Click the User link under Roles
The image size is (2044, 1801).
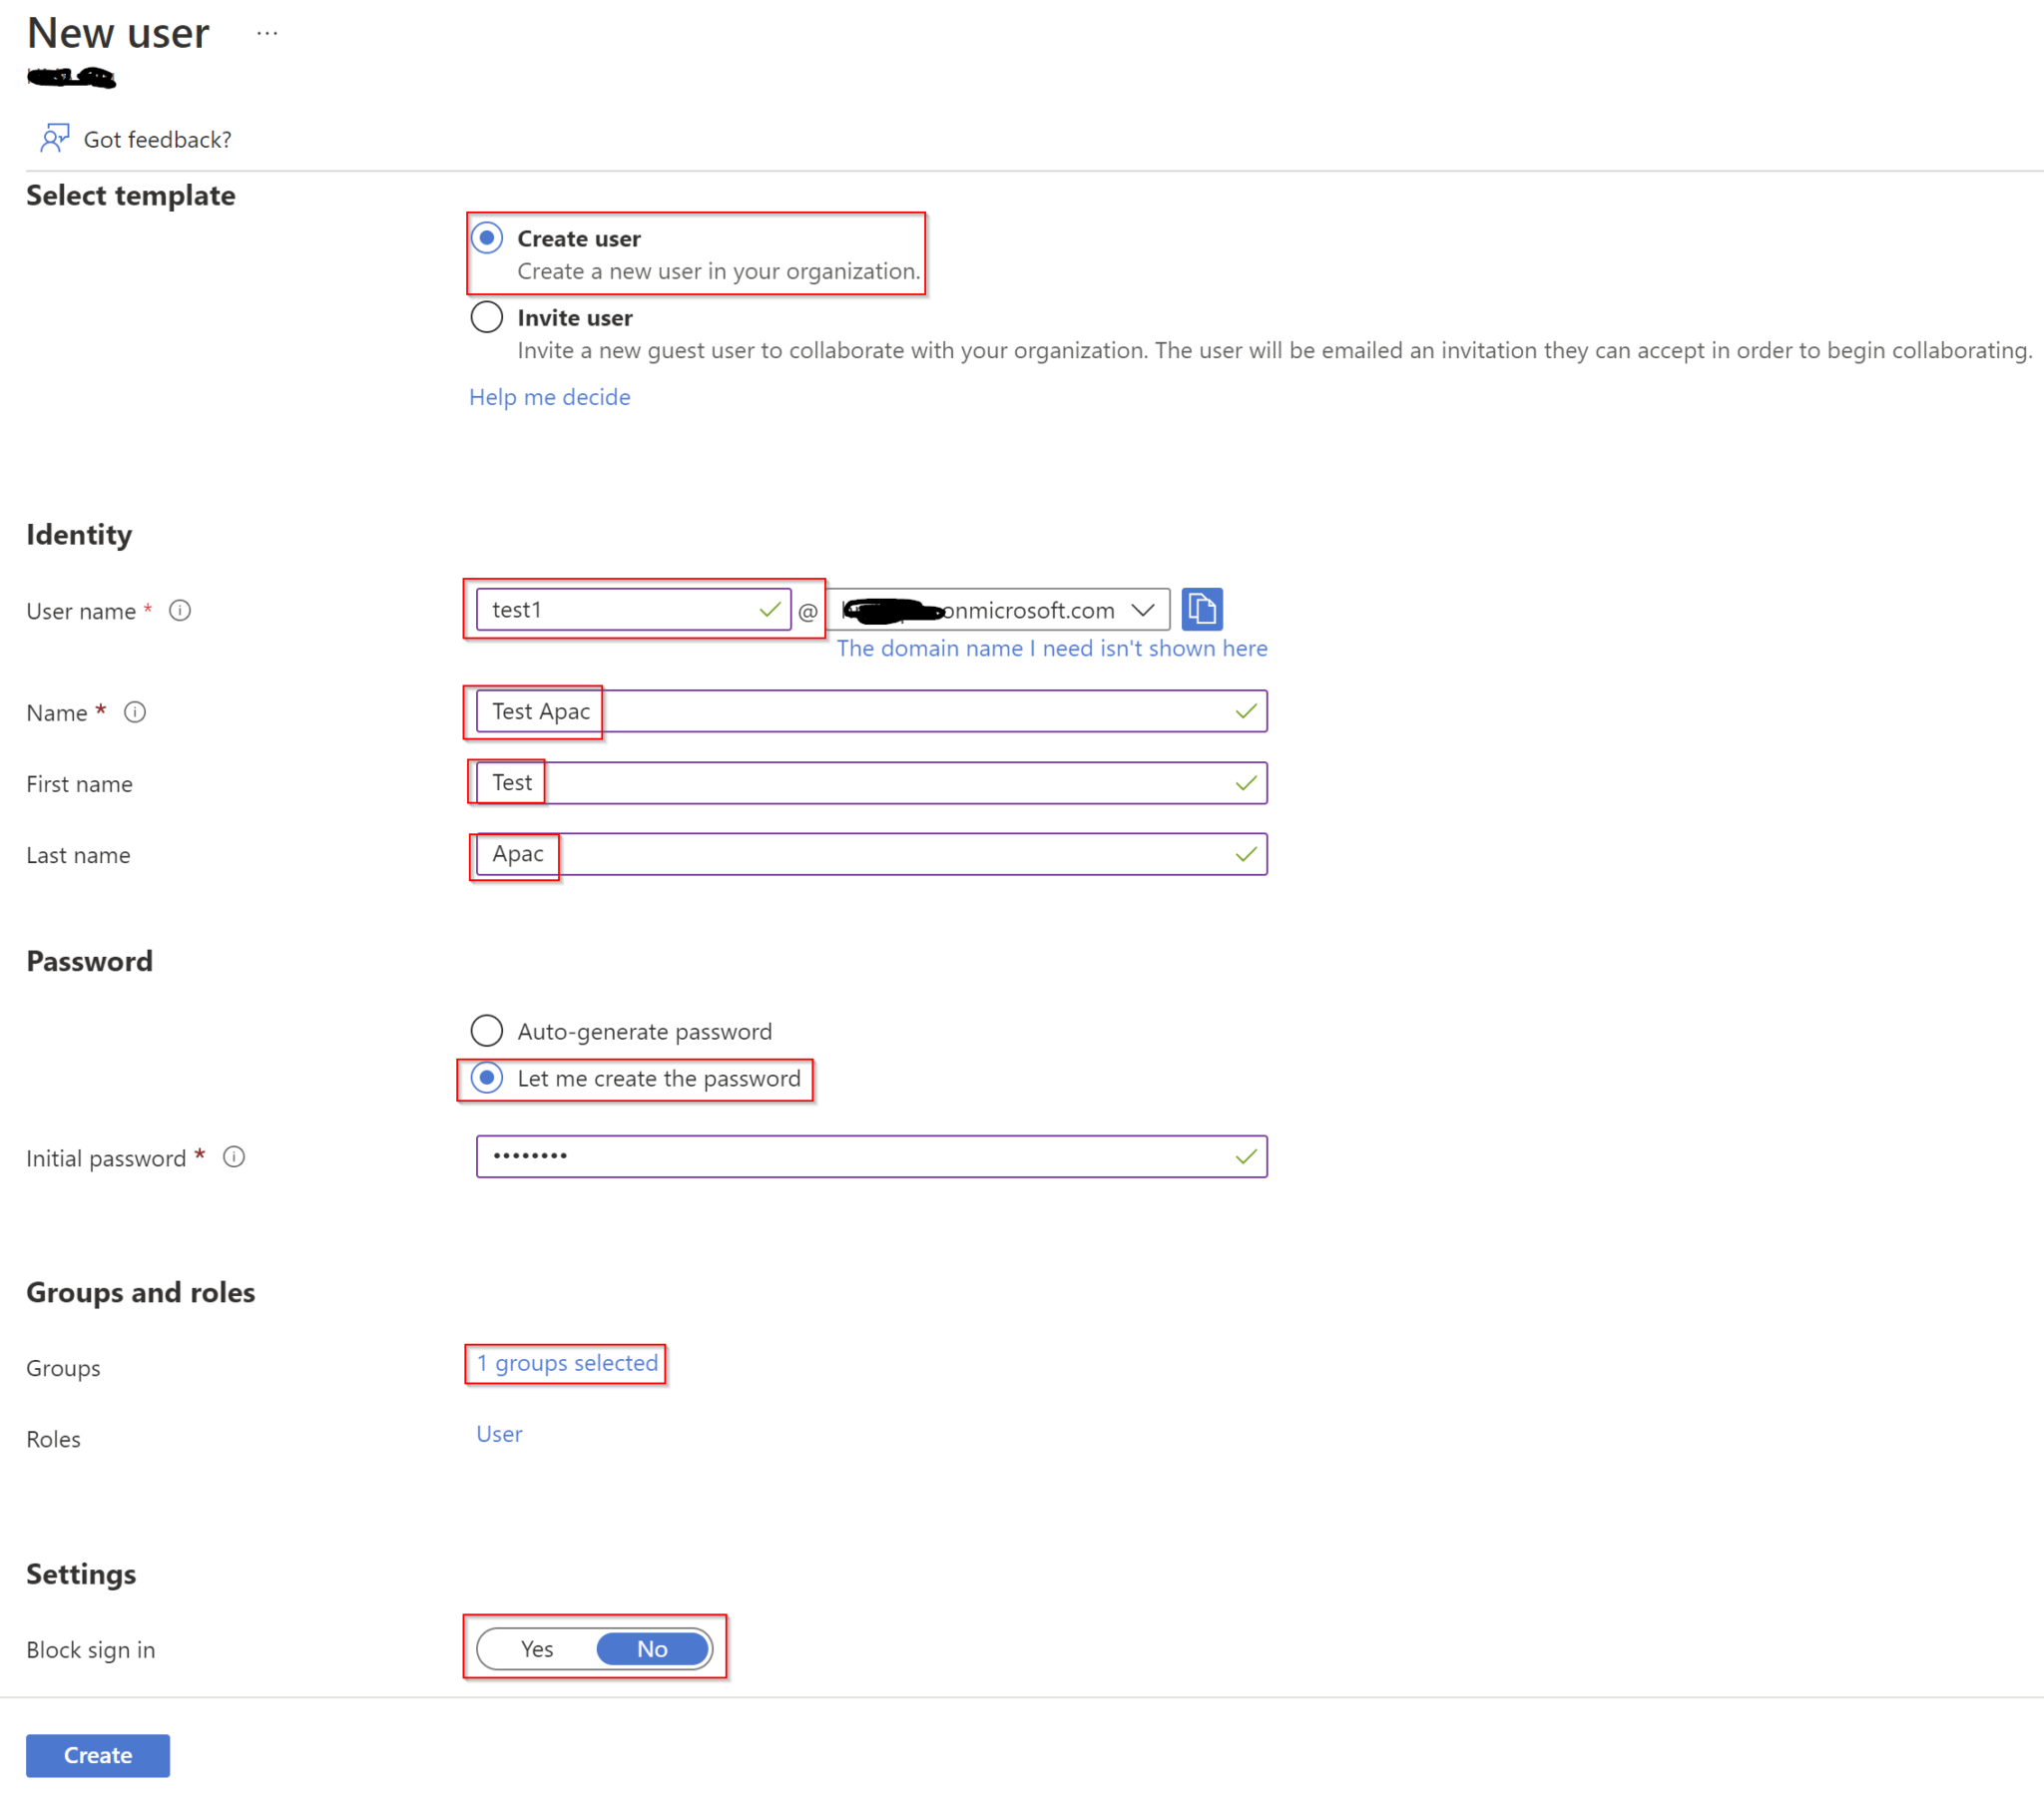[498, 1433]
